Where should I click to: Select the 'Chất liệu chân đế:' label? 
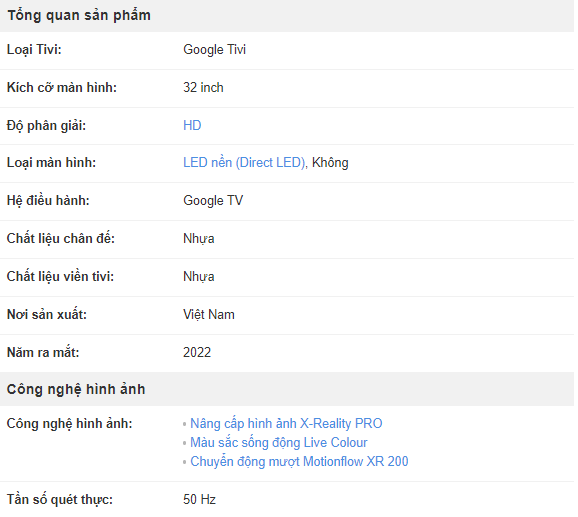pyautogui.click(x=61, y=238)
